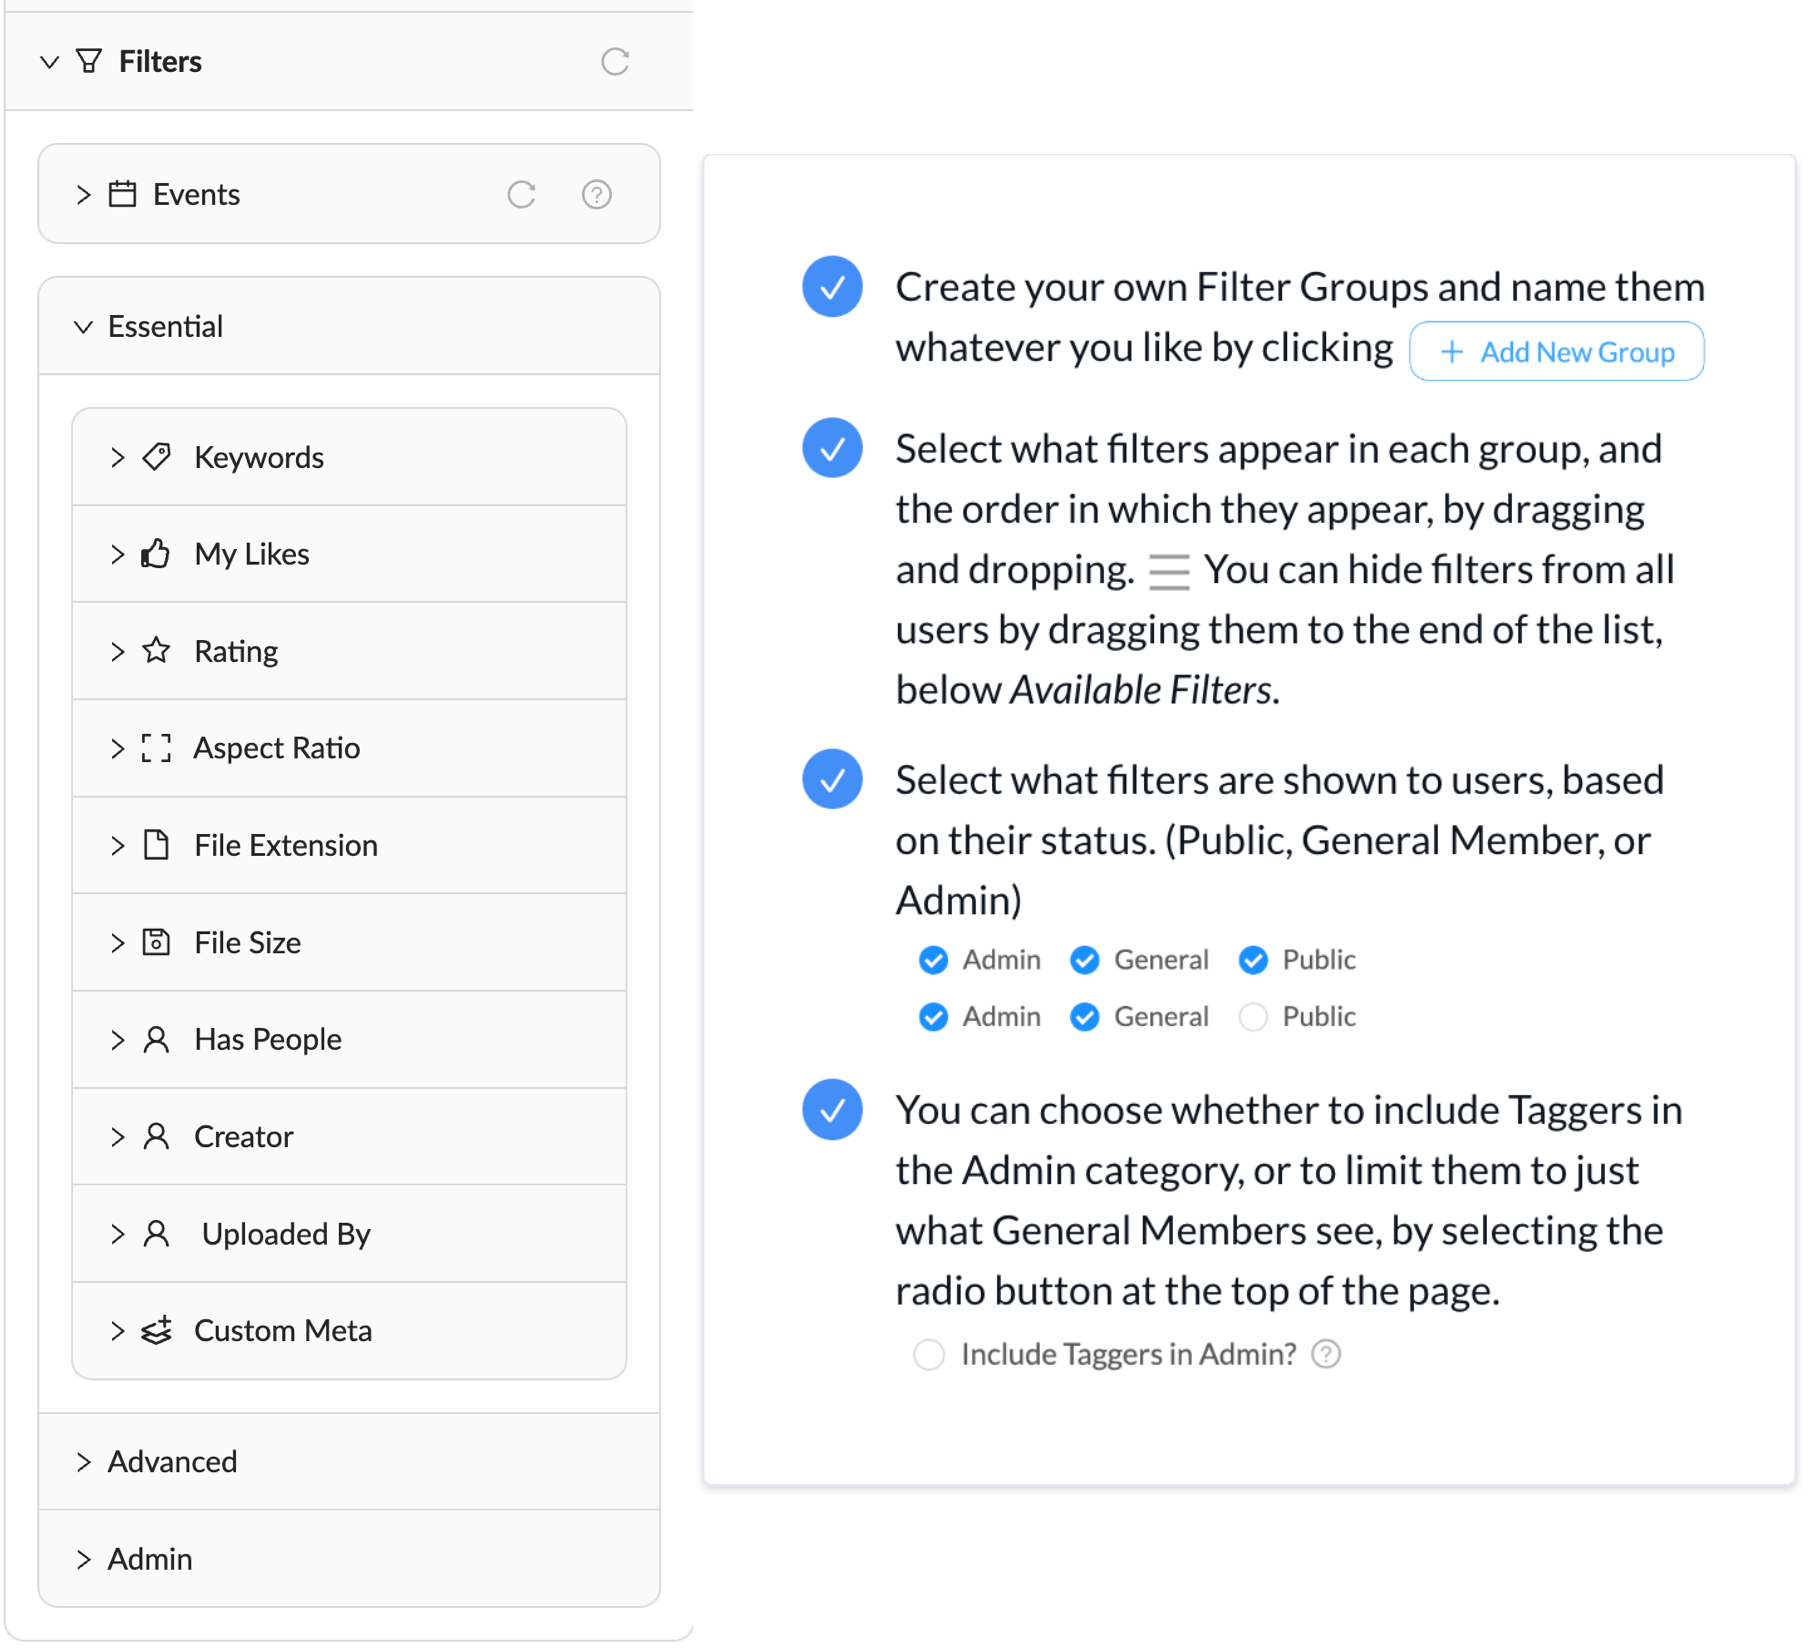Click the Has People person icon
The width and height of the screenshot is (1810, 1648).
click(x=156, y=1040)
